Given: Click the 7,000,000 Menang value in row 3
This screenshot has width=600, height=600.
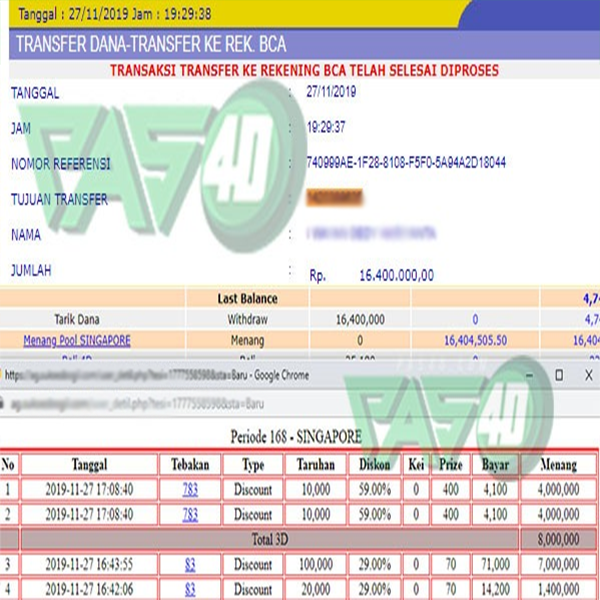Looking at the screenshot, I should click(x=558, y=564).
